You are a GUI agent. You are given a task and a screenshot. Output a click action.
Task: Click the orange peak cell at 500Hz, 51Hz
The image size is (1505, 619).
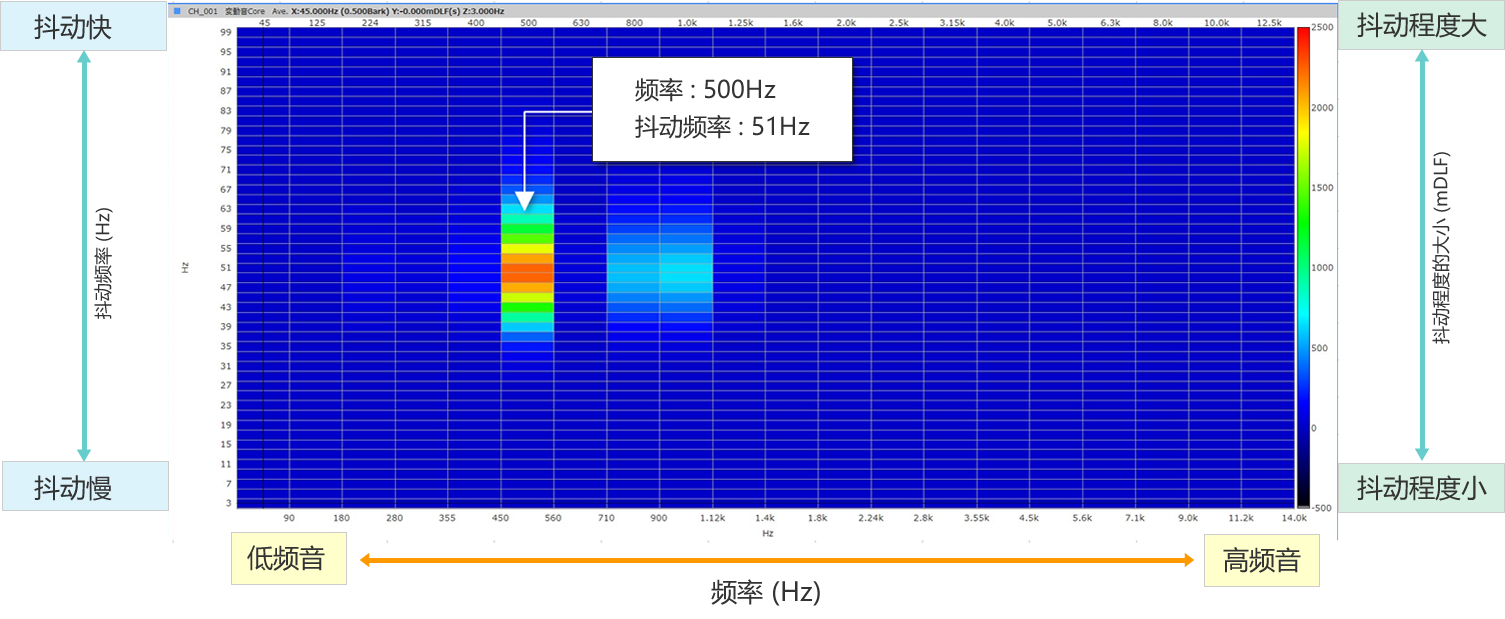(527, 268)
